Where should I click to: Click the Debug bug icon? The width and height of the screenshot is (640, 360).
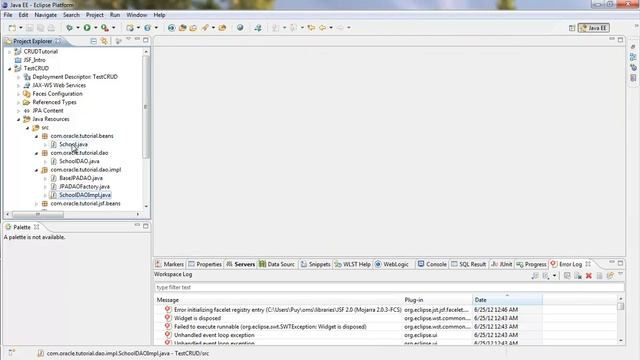tap(69, 28)
